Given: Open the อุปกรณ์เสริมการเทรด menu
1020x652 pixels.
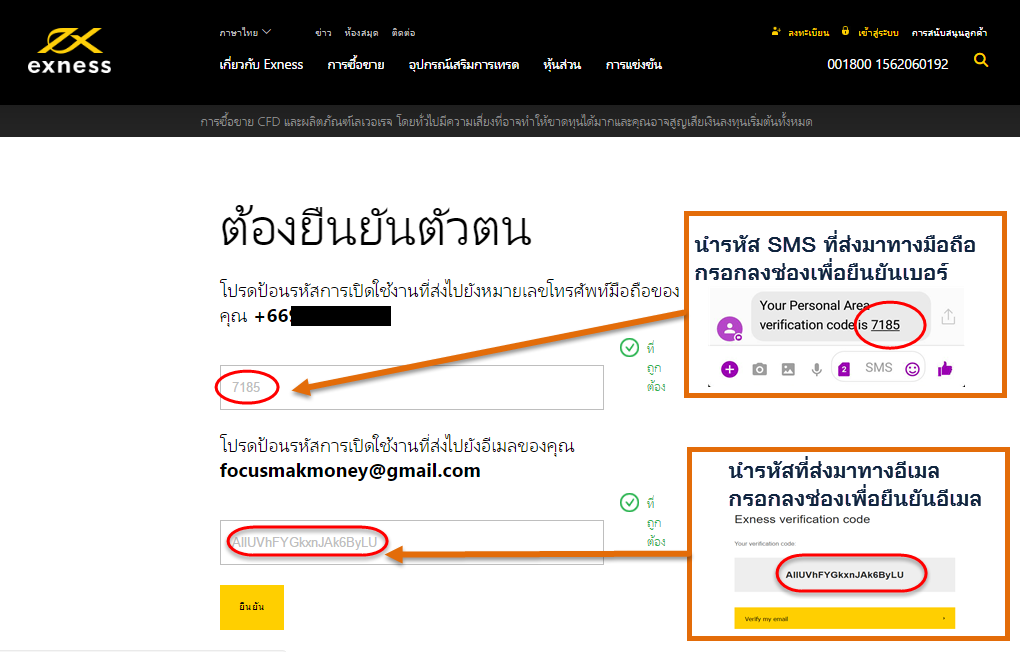Looking at the screenshot, I should coord(464,64).
